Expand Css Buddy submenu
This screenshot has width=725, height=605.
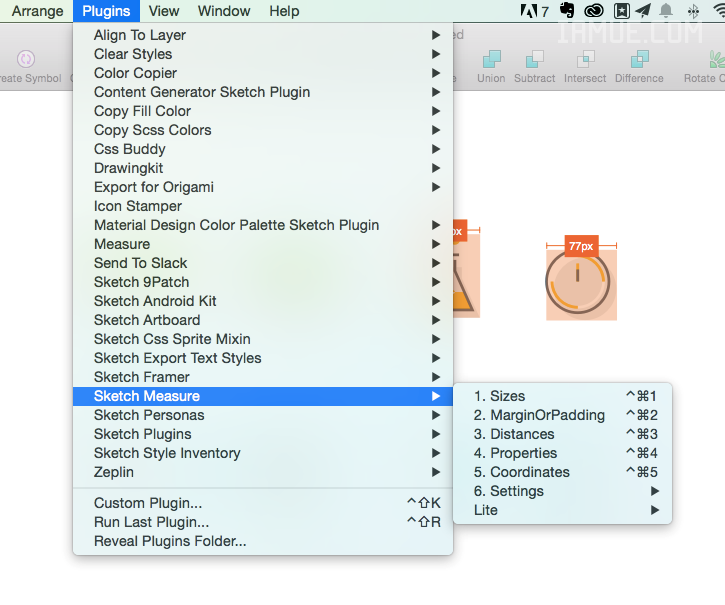263,149
